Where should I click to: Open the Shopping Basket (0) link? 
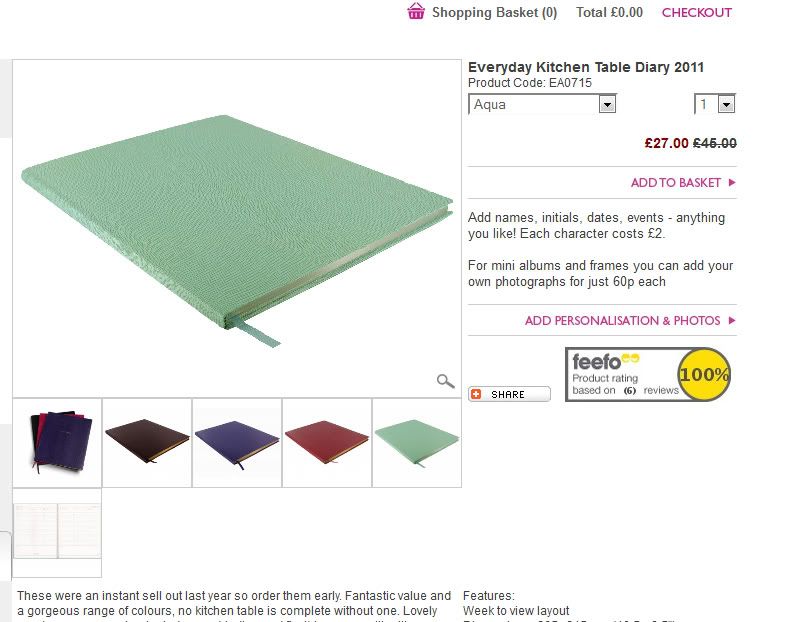[494, 13]
